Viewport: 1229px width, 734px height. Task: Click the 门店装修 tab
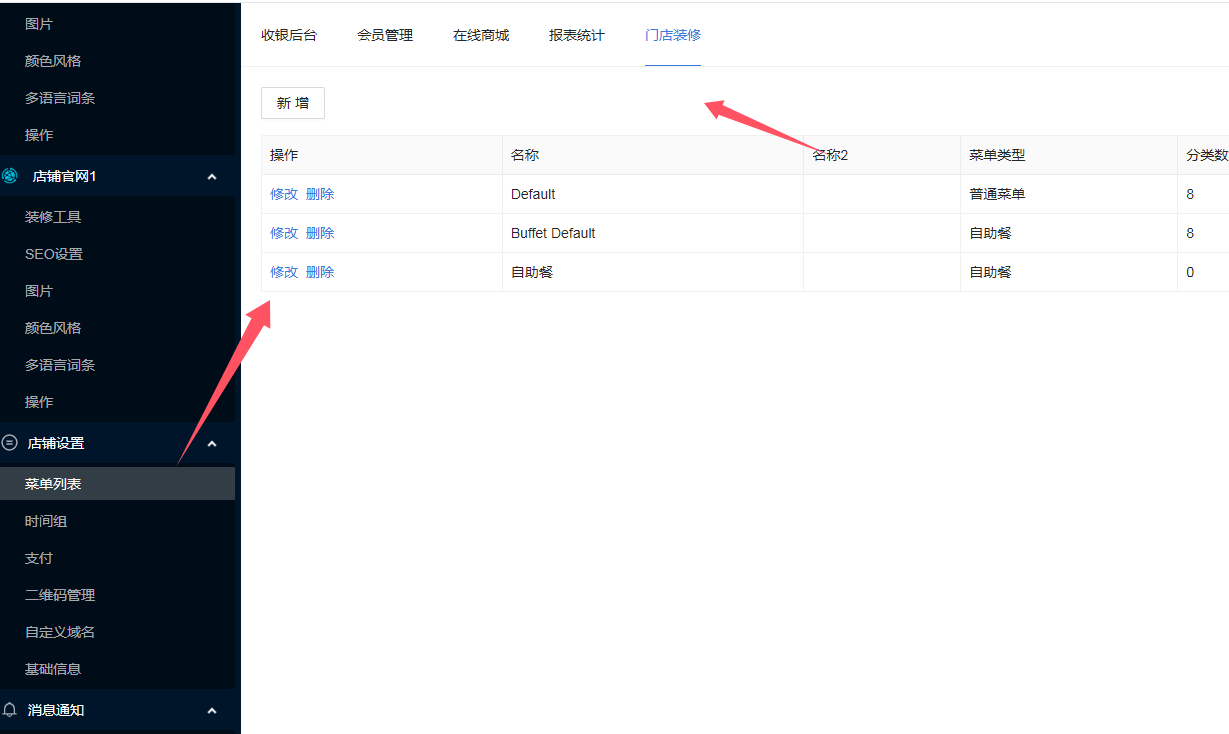pyautogui.click(x=673, y=35)
